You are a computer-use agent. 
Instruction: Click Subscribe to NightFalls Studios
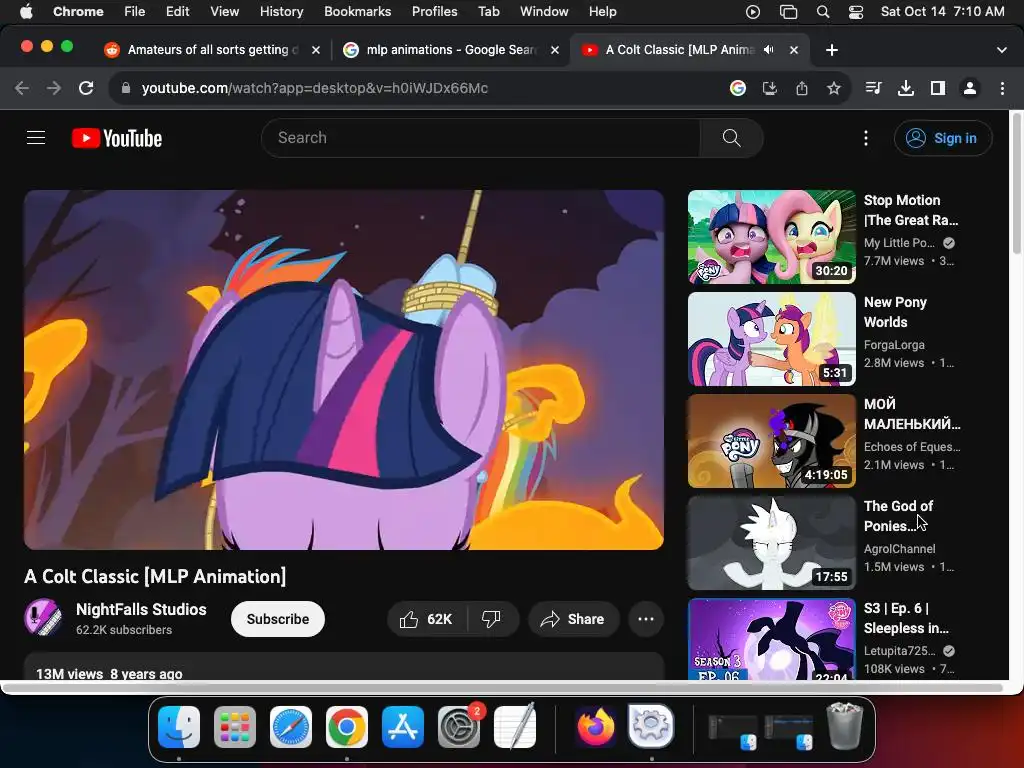[278, 619]
